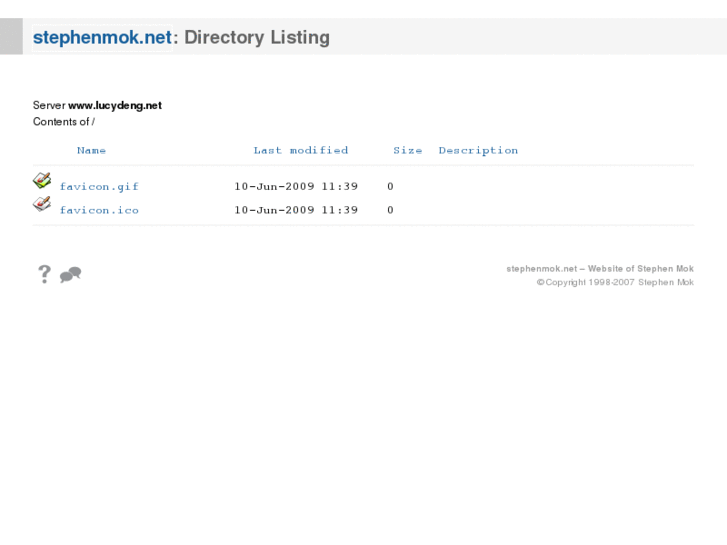This screenshot has height=545, width=727.
Task: Click the question mark help icon
Action: tap(44, 274)
